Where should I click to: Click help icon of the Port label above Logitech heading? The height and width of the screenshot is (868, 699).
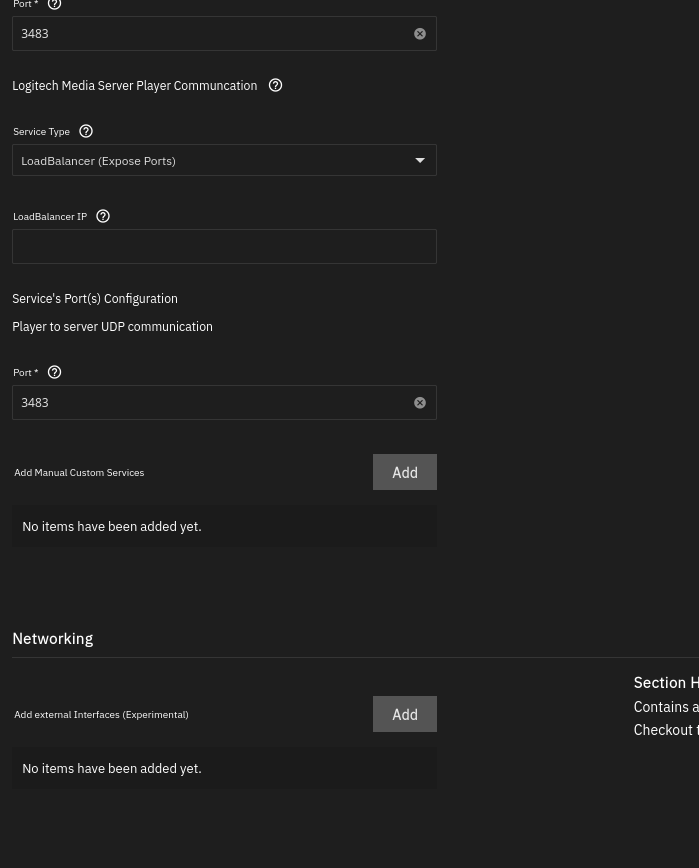tap(54, 4)
